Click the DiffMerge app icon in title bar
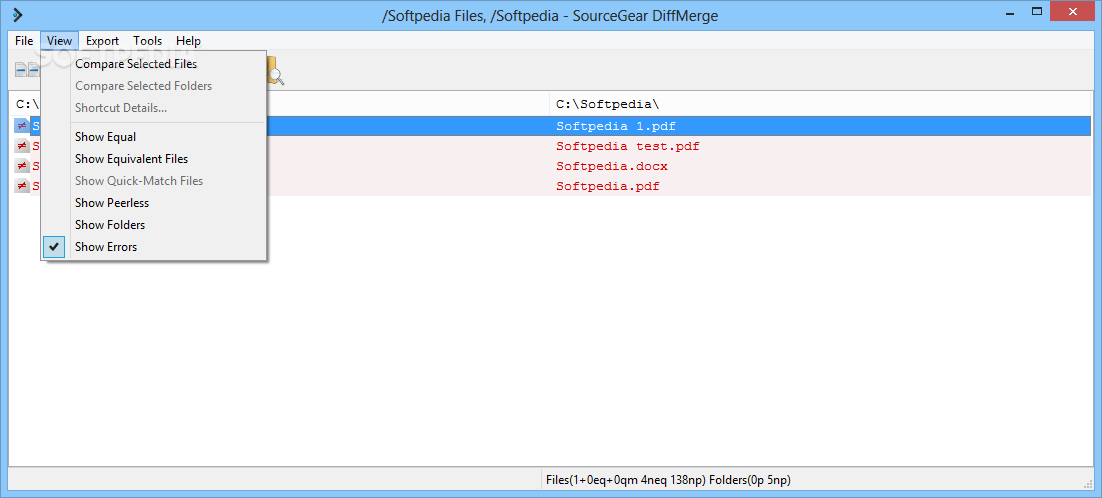 click(18, 15)
